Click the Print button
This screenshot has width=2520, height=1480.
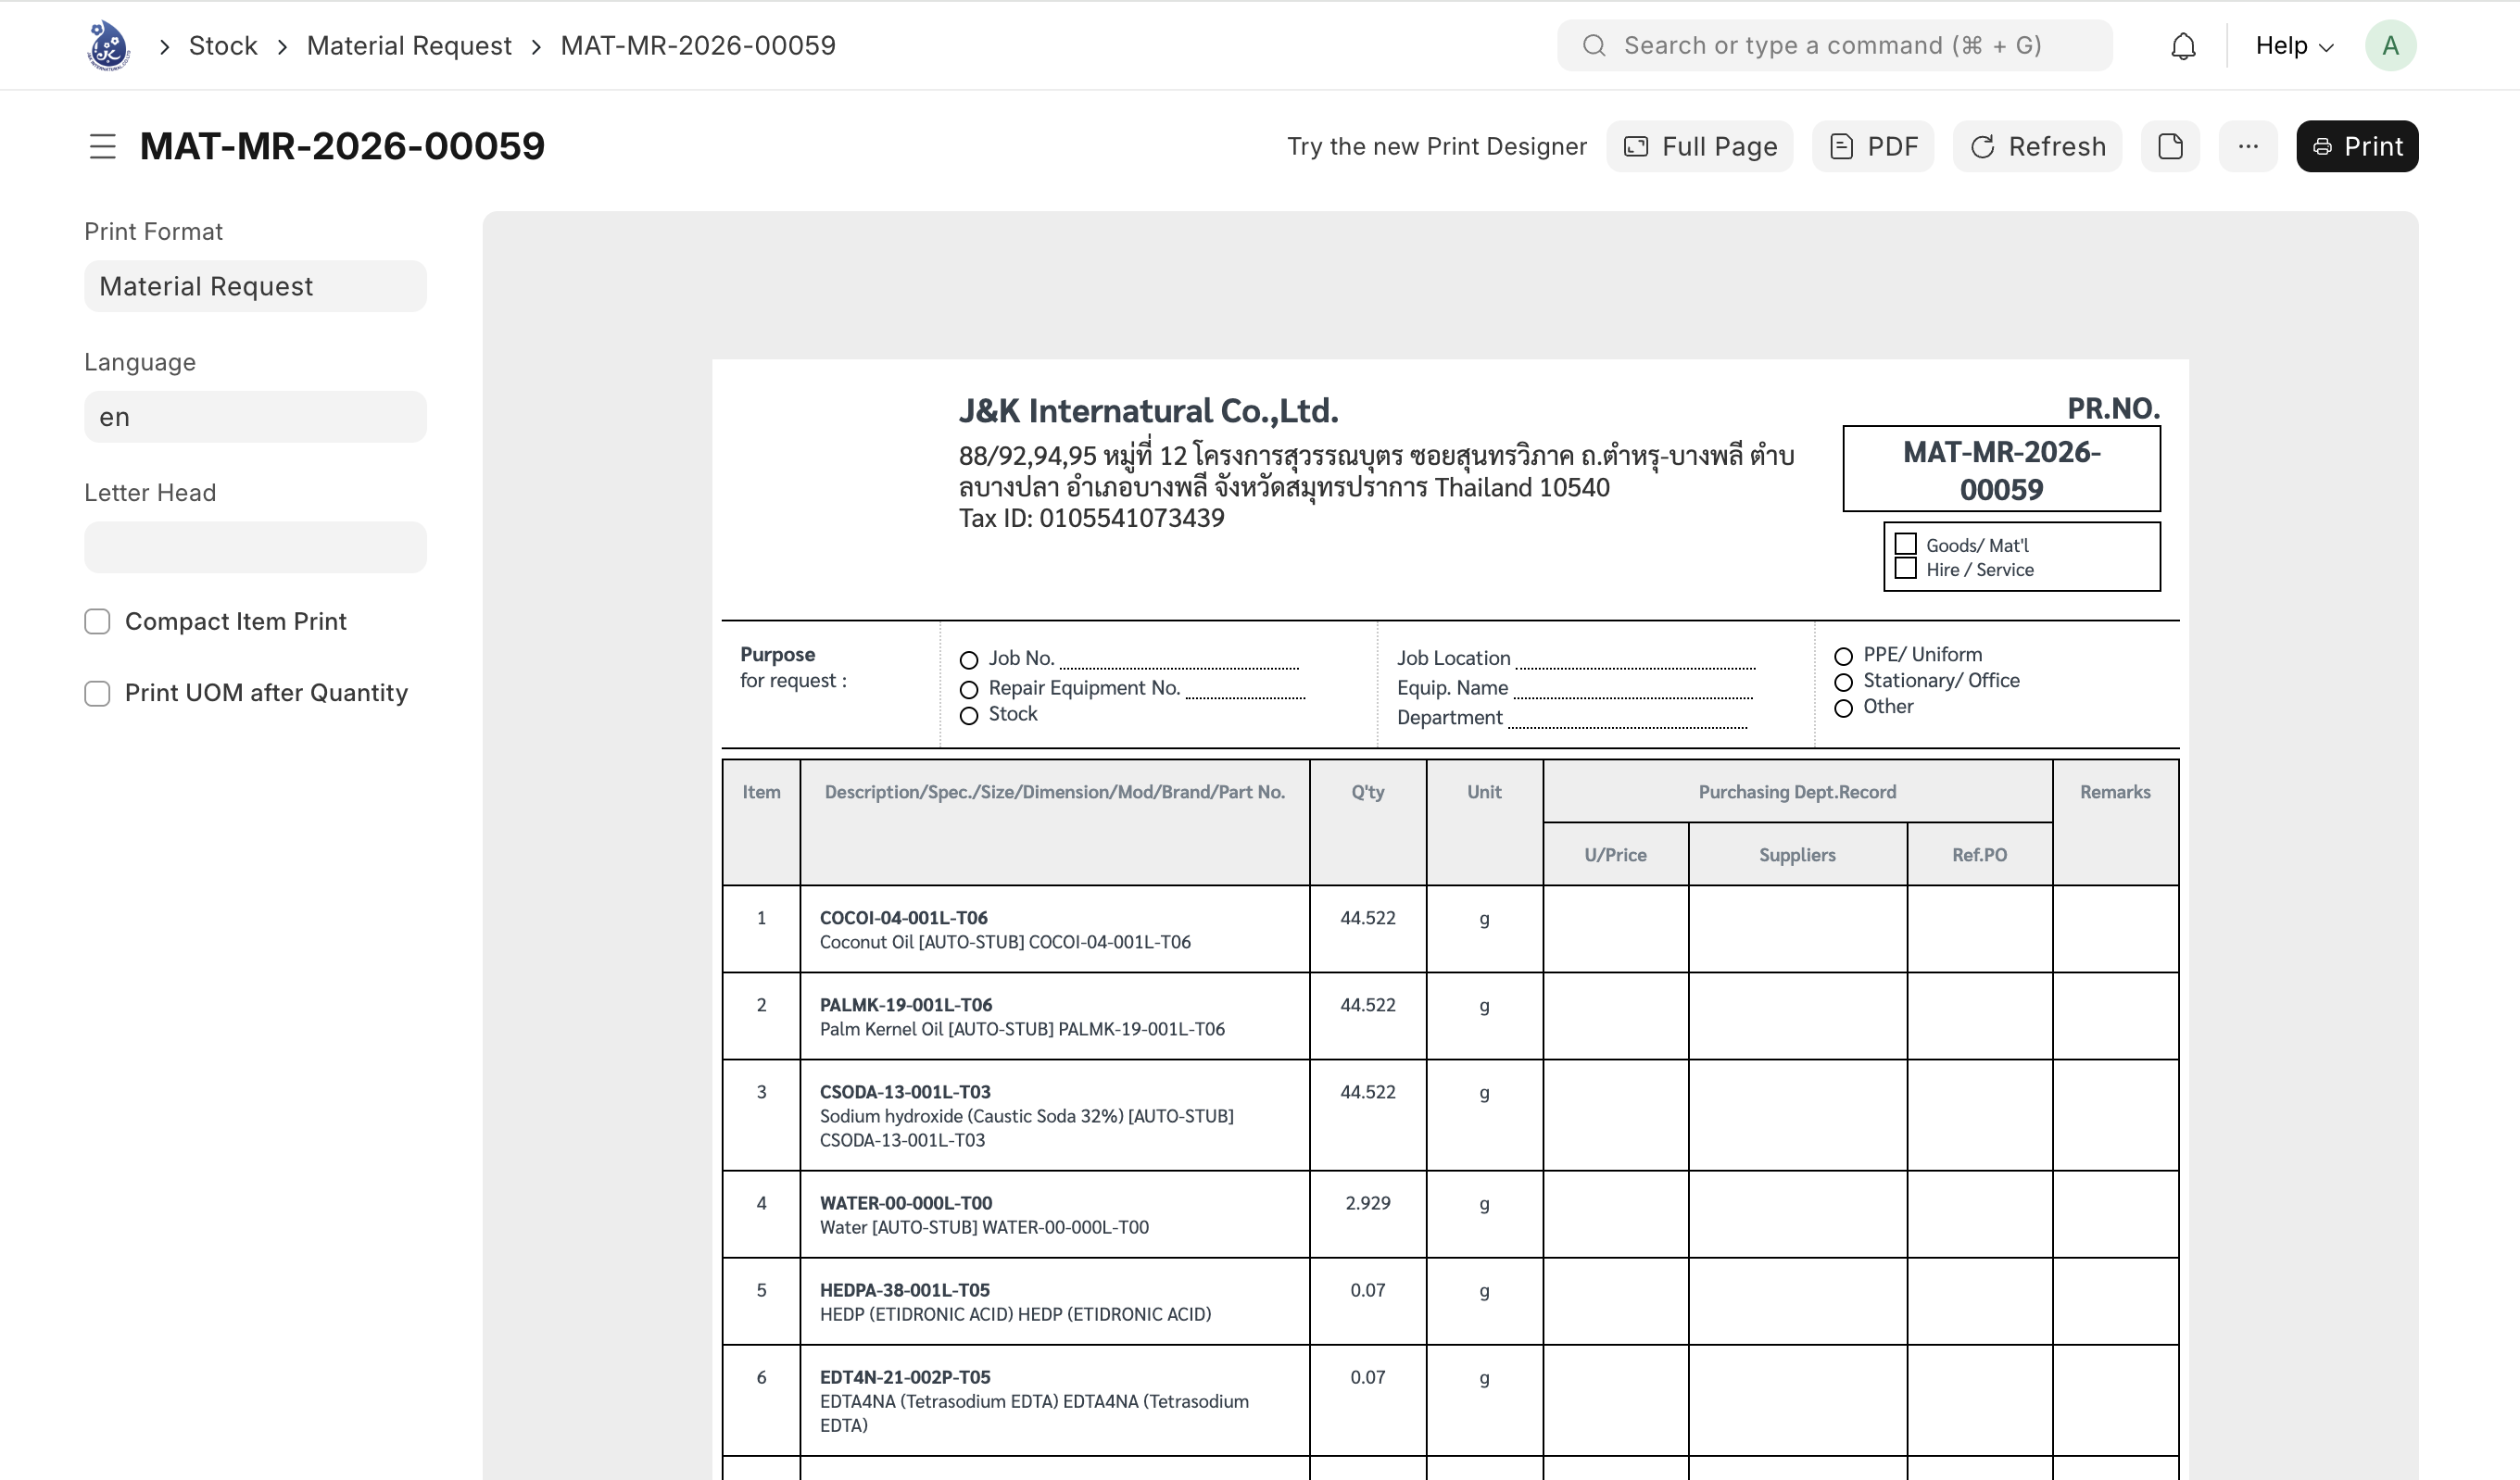click(2357, 146)
